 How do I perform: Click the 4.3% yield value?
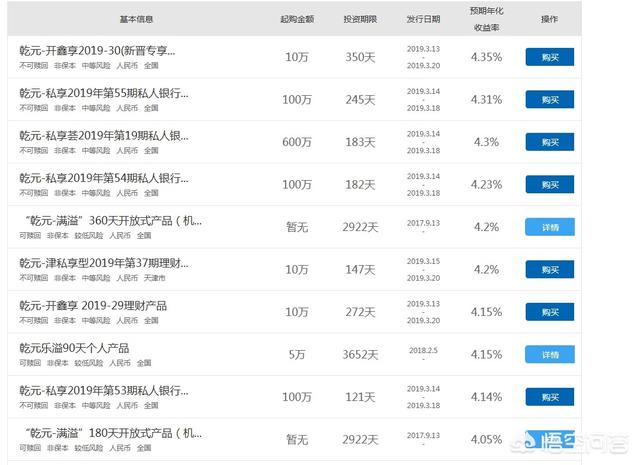click(487, 142)
